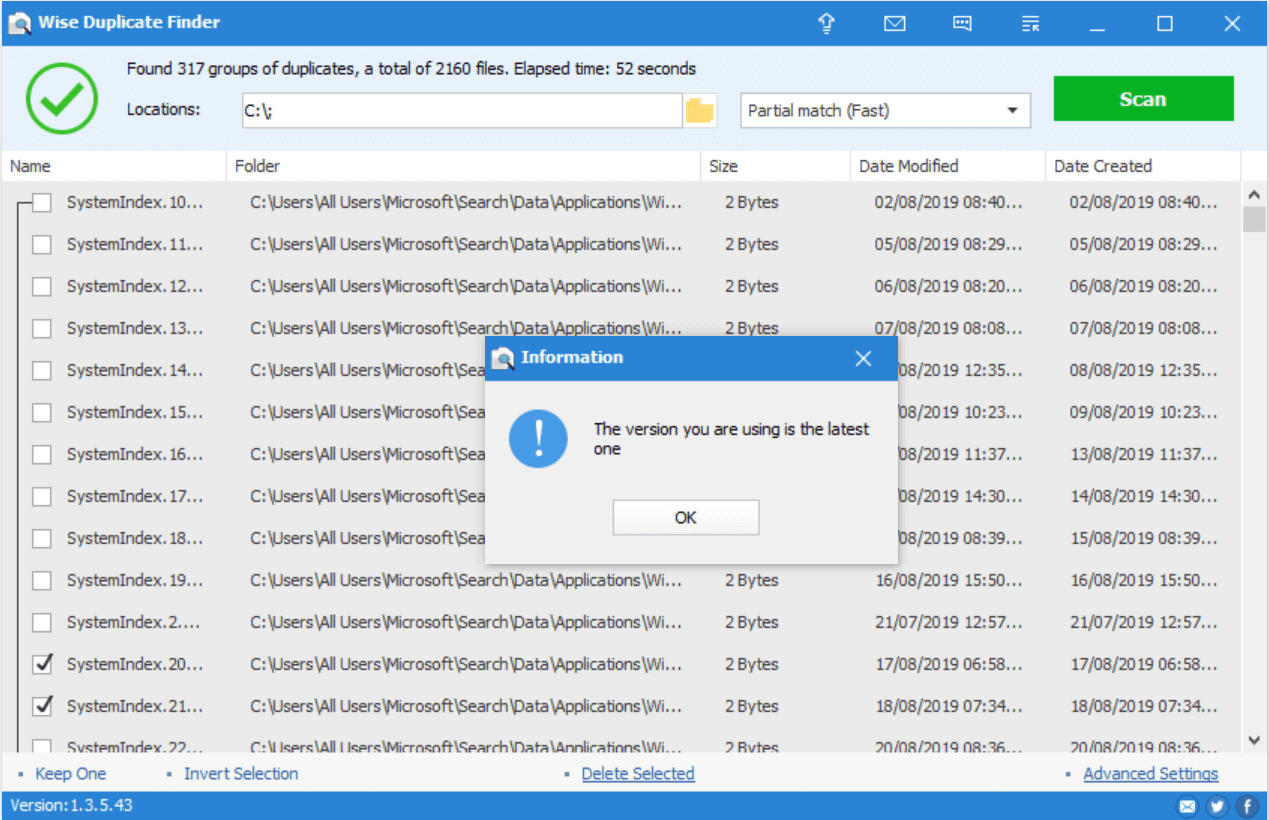Click the green checkmark status icon
The height and width of the screenshot is (820, 1269).
pos(62,98)
